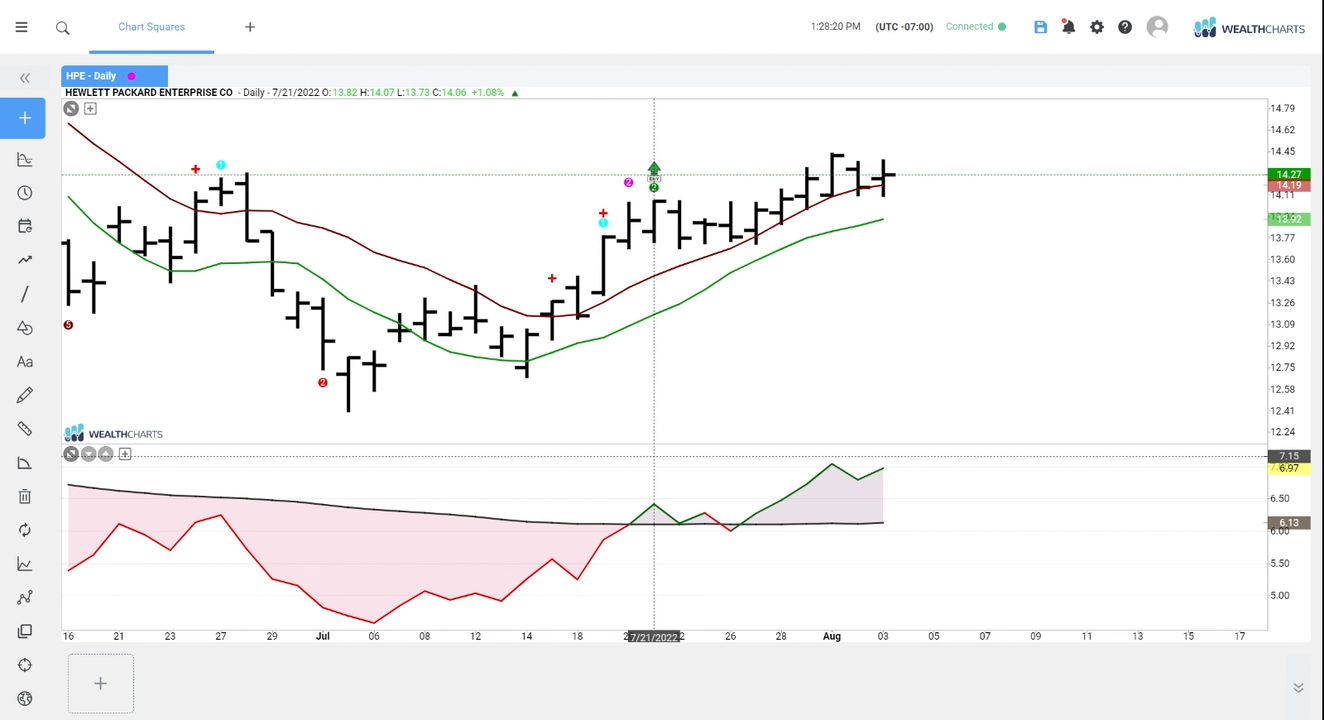The image size is (1324, 720).
Task: Select the Aa text annotation tool
Action: (x=25, y=362)
